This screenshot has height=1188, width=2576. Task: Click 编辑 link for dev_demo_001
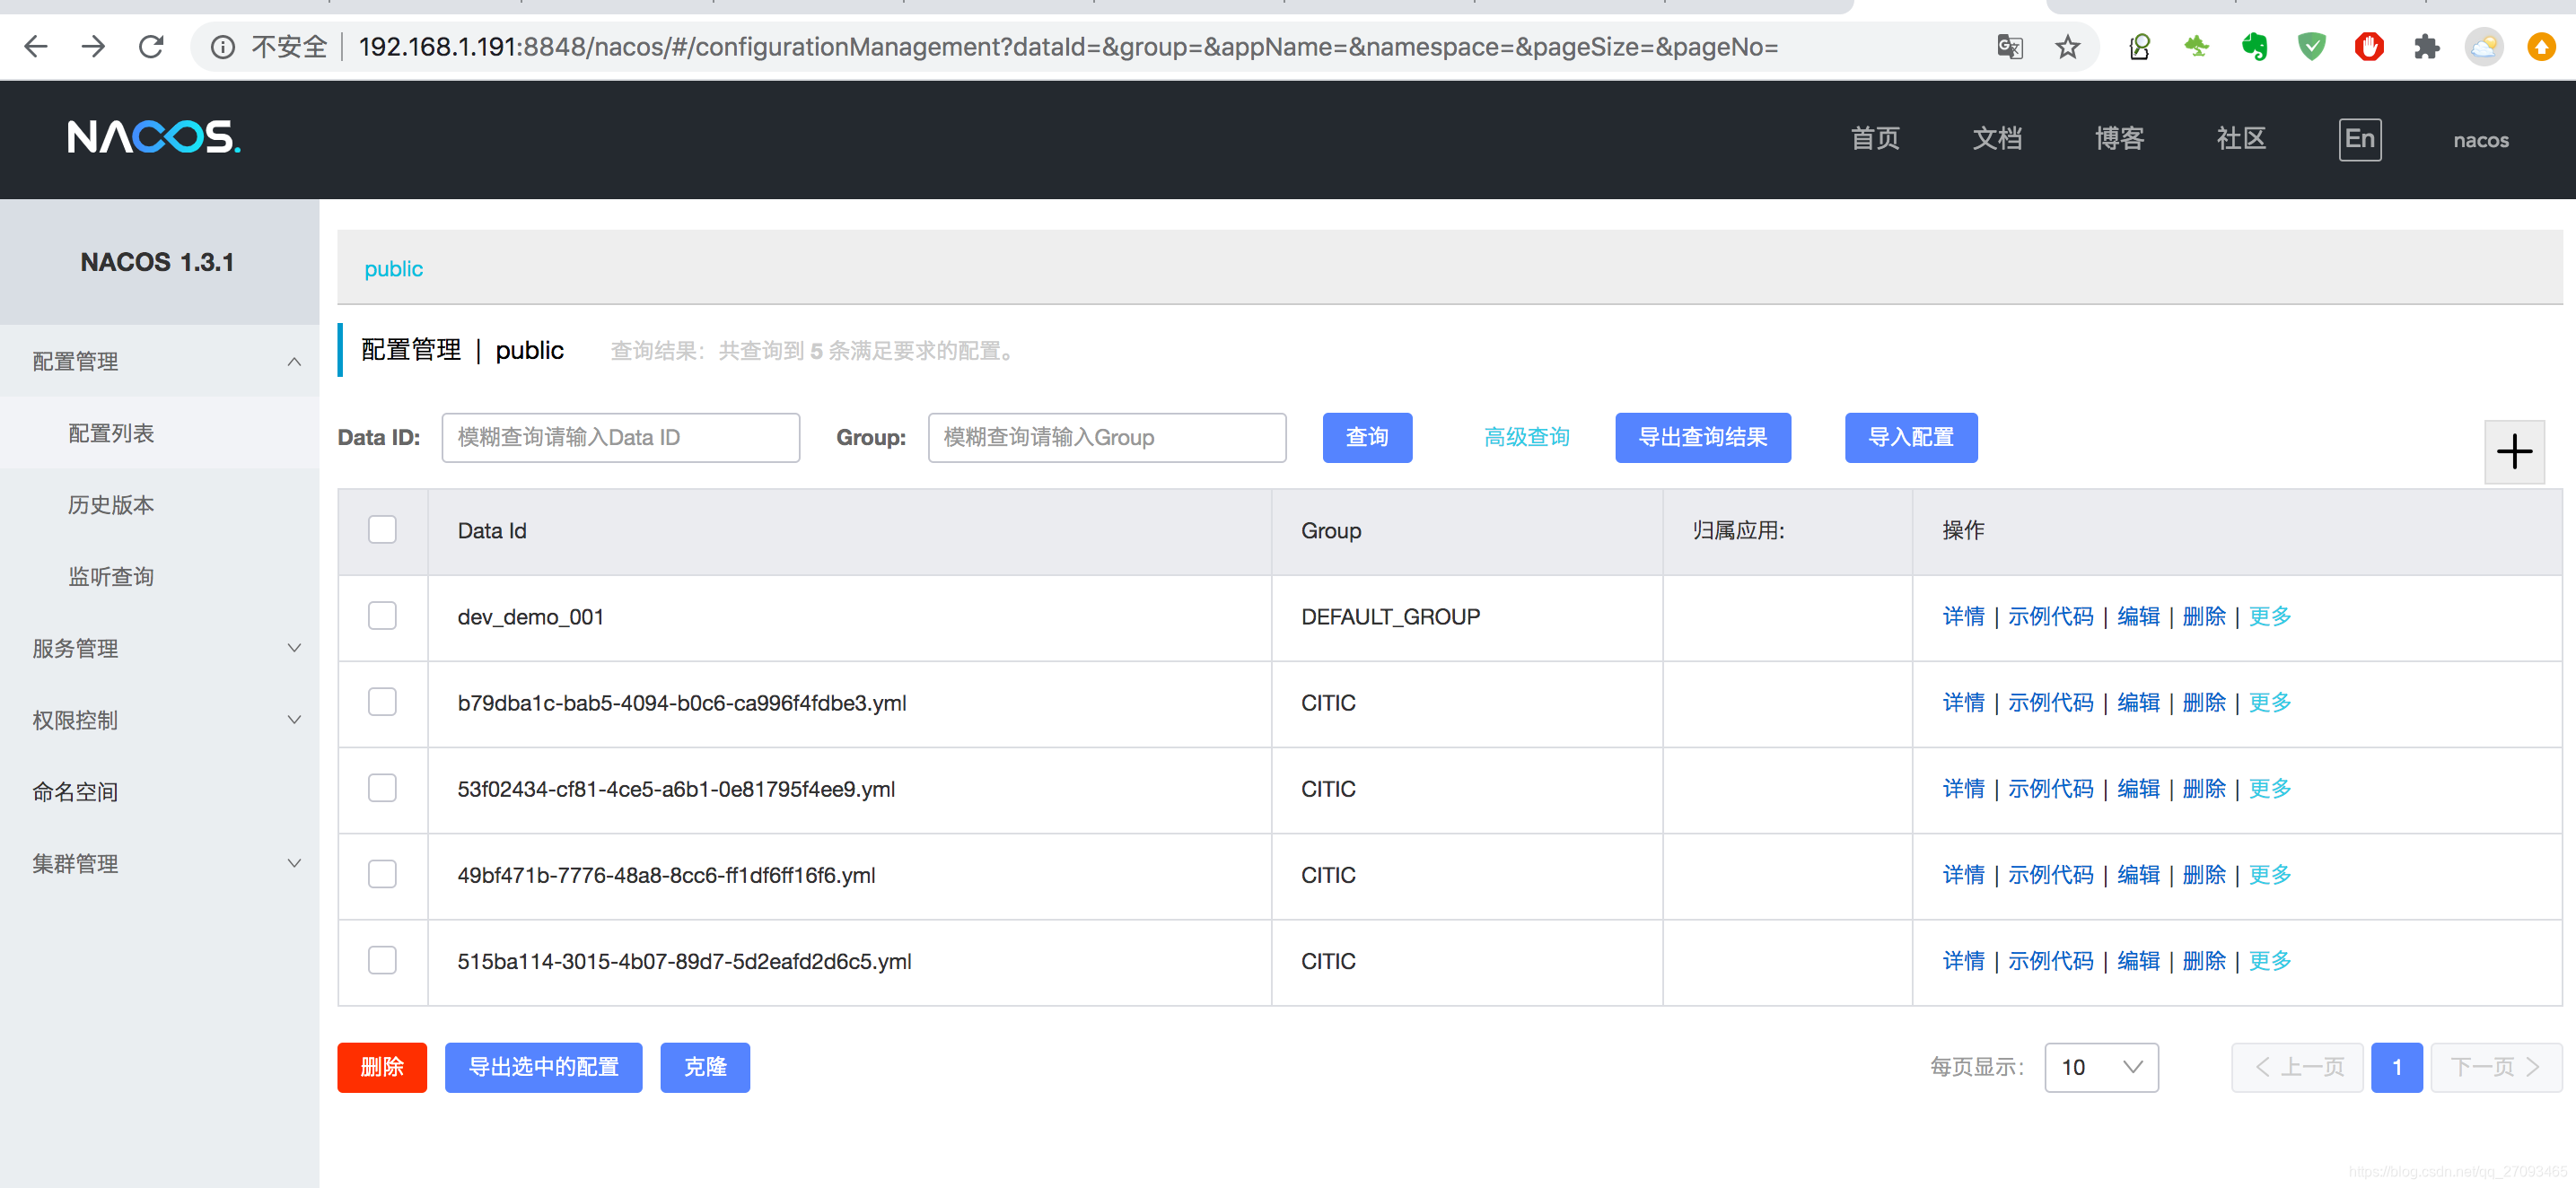tap(2138, 616)
